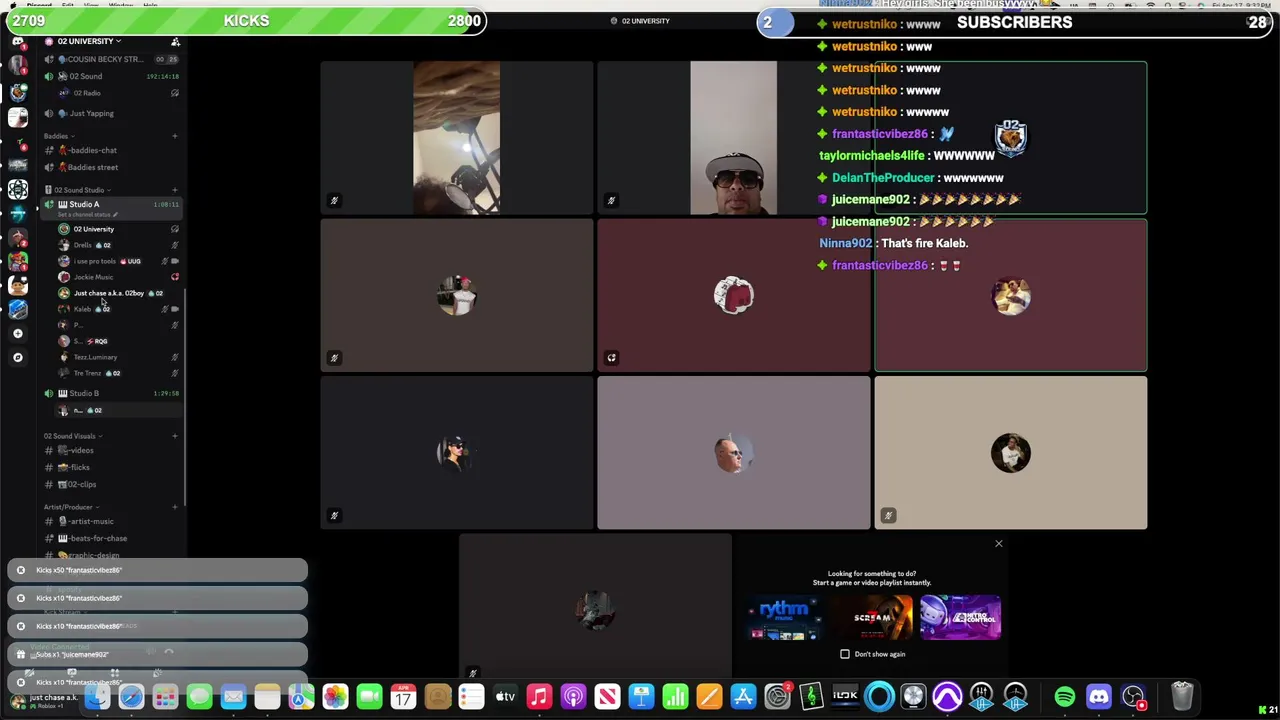Join the COUSIN BECKY STR voice channel
1280x720 pixels.
[111, 59]
